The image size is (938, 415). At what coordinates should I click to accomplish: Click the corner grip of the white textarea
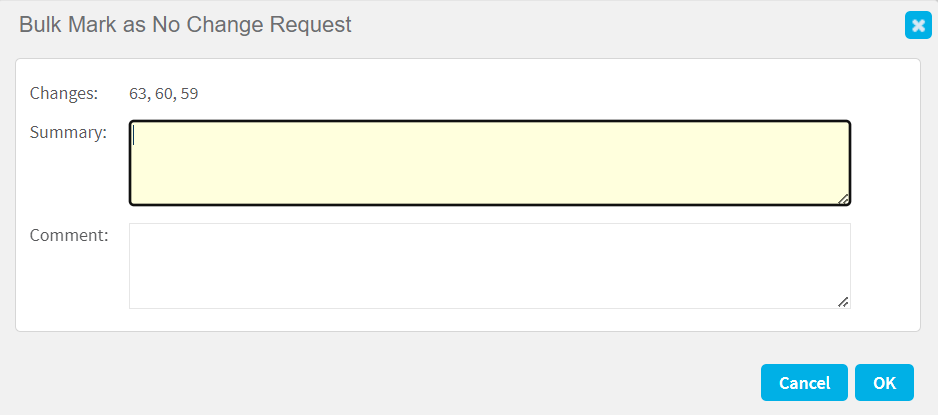[843, 301]
